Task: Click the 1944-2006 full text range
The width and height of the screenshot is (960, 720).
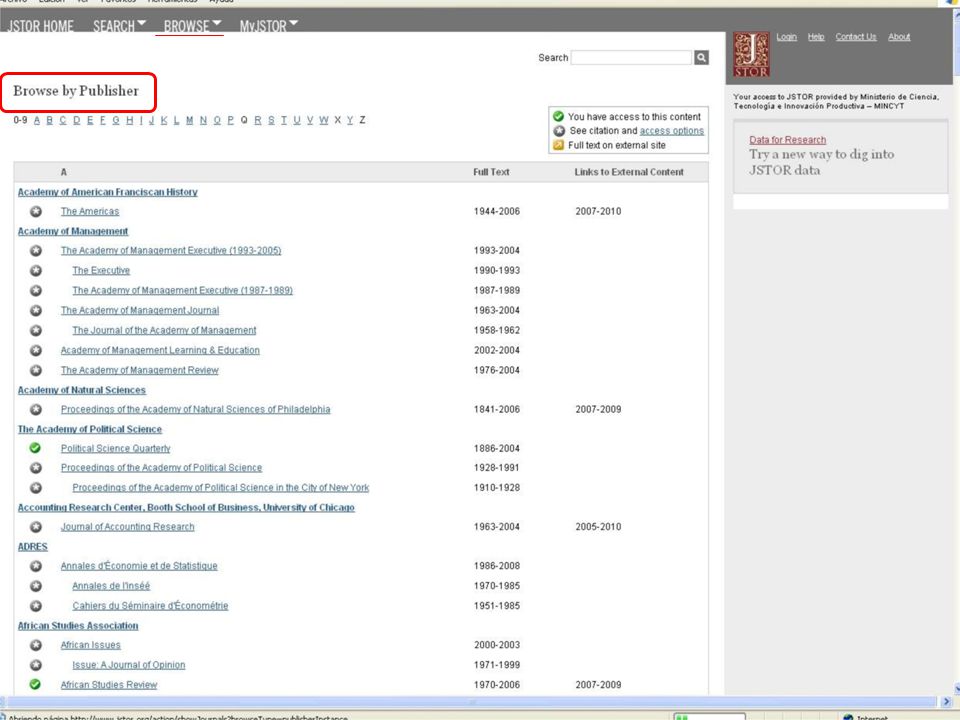Action: (497, 211)
